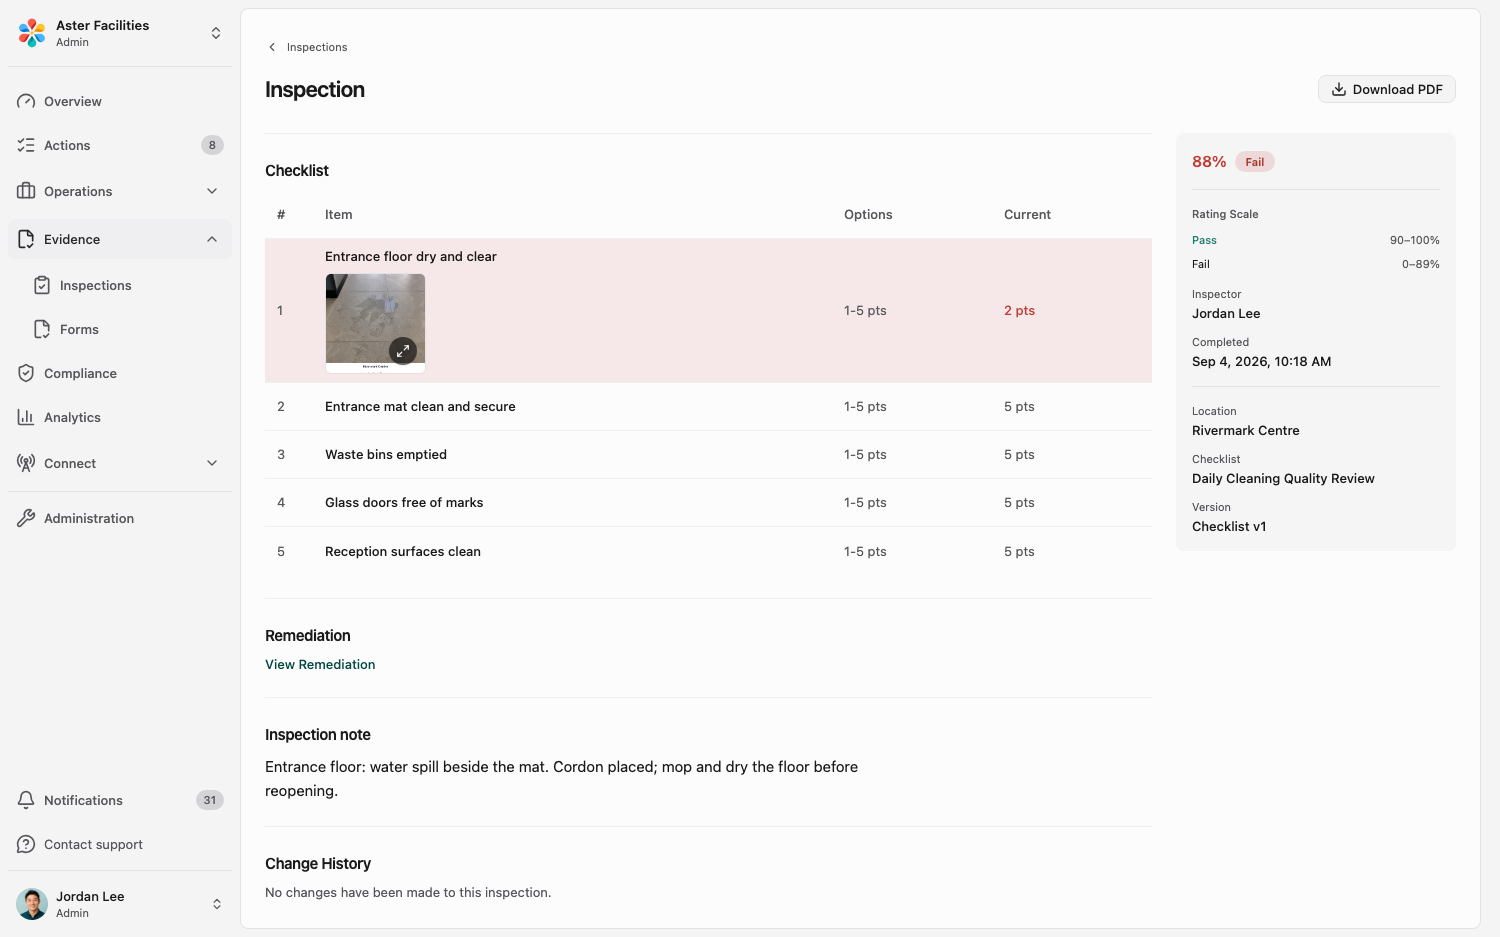
Task: Open the Aster Facilities workspace switcher chevron
Action: (216, 33)
